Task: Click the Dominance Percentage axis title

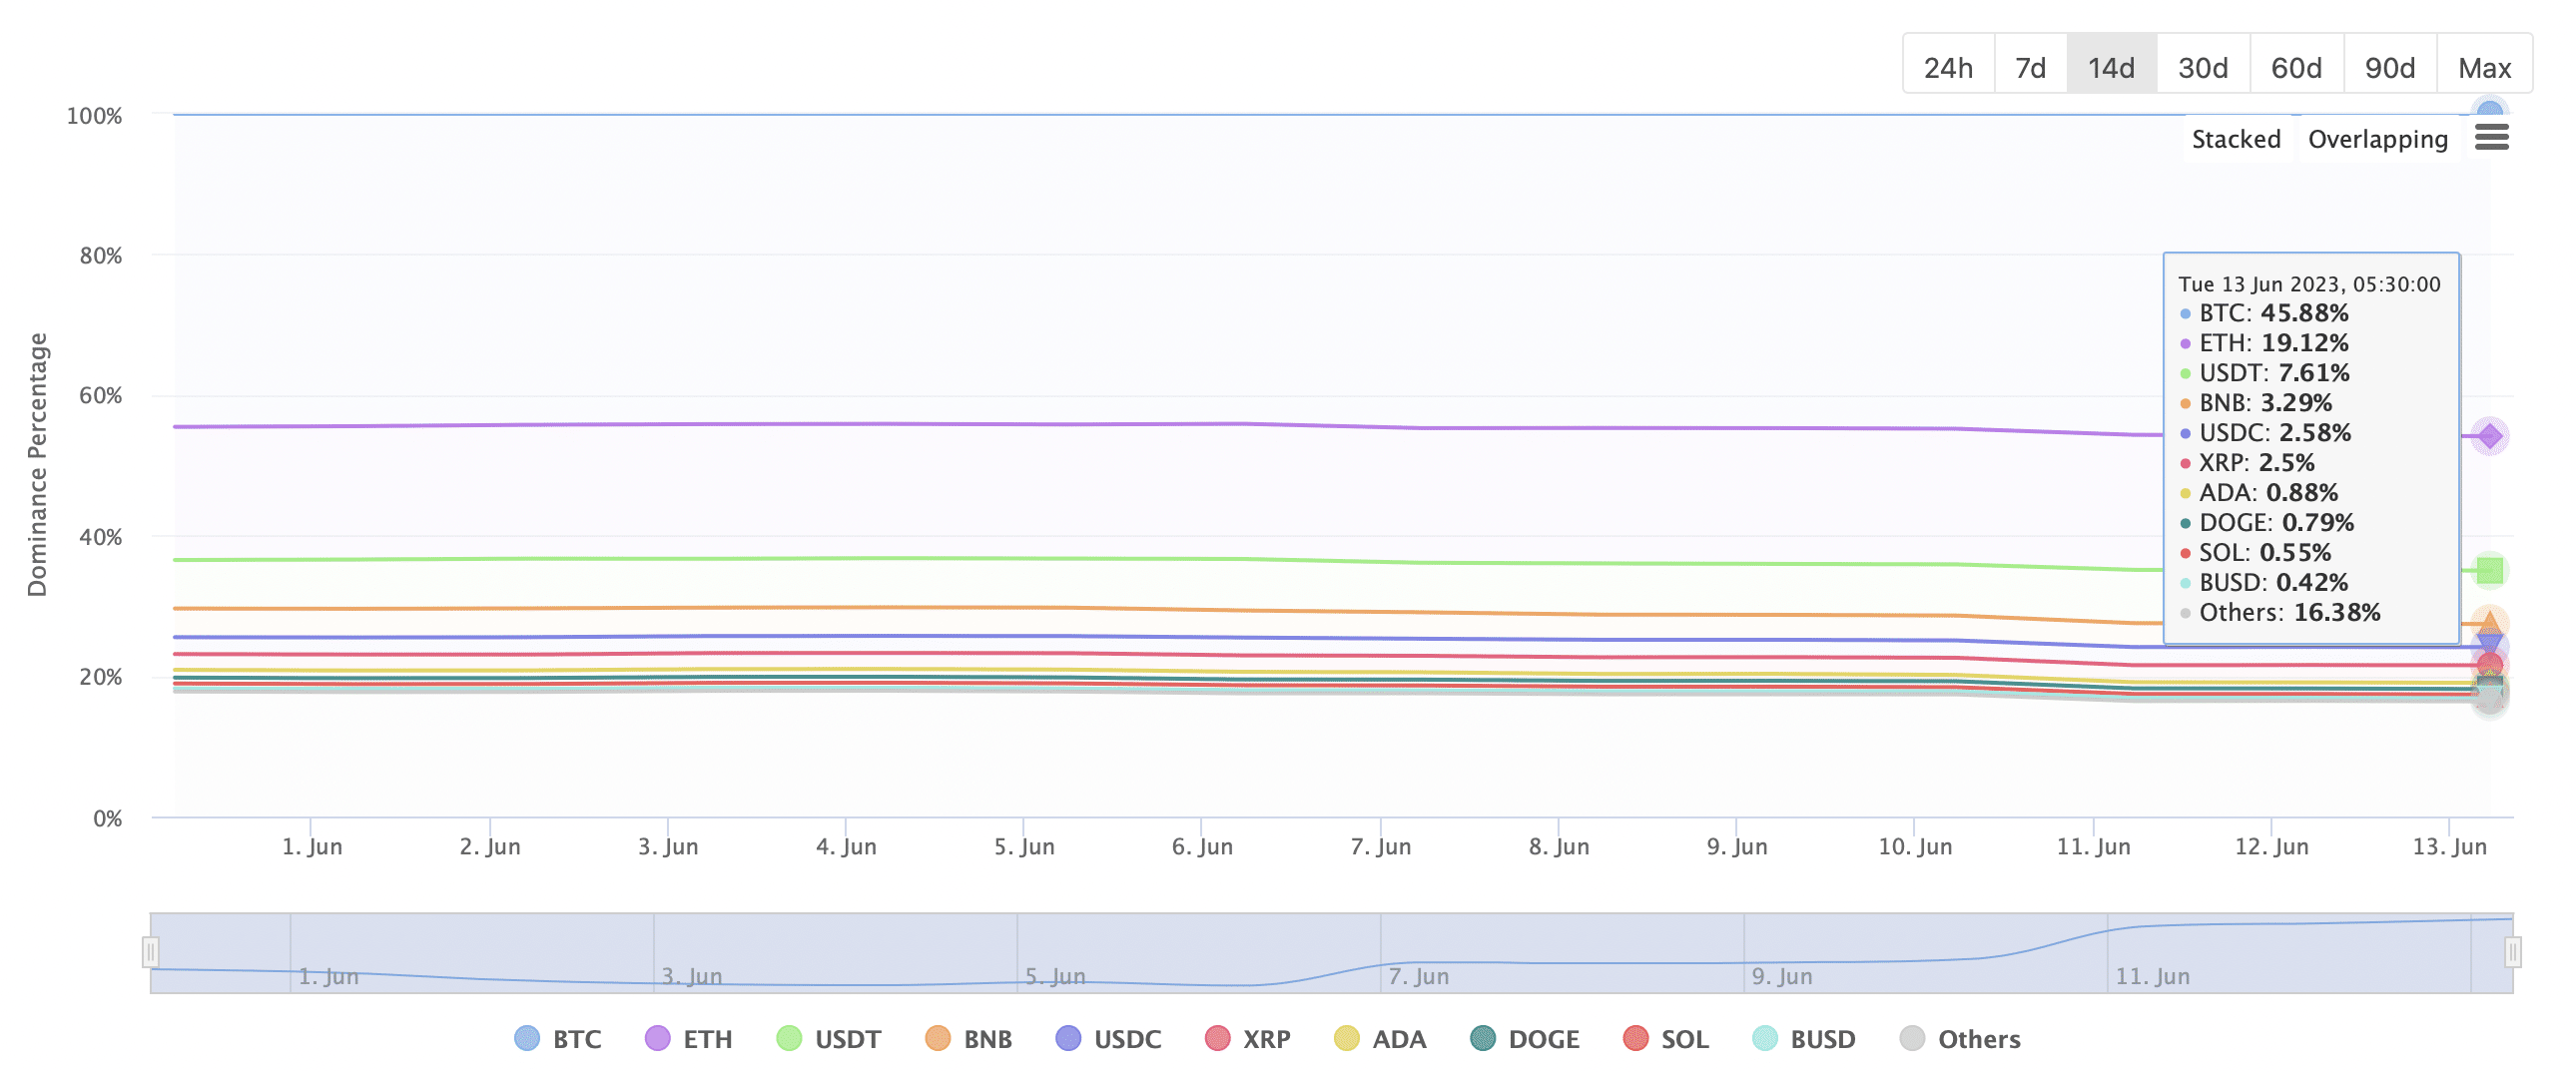Action: click(37, 464)
